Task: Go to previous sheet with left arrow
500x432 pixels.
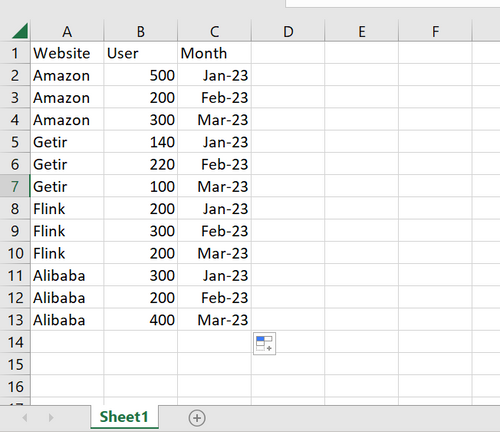Action: click(x=25, y=418)
